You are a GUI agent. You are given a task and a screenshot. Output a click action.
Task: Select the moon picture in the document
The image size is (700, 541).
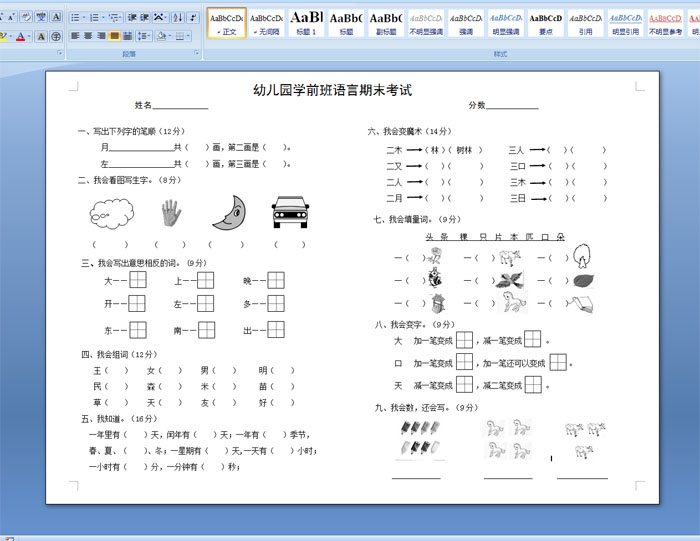tap(230, 213)
